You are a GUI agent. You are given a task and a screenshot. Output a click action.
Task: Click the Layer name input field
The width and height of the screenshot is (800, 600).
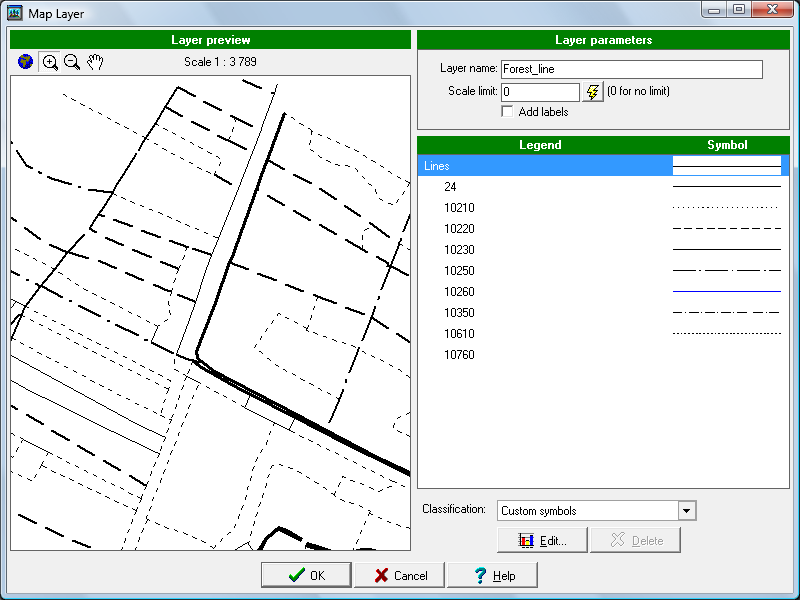[x=631, y=70]
